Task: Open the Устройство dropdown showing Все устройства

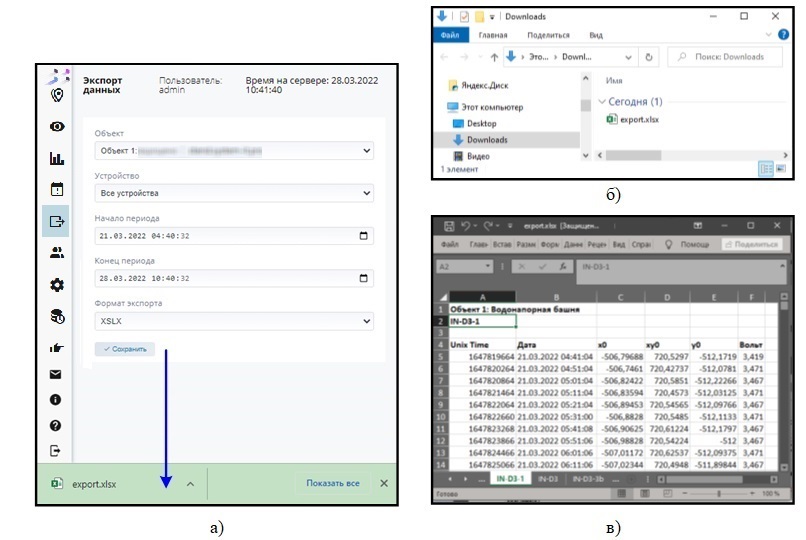Action: point(234,193)
